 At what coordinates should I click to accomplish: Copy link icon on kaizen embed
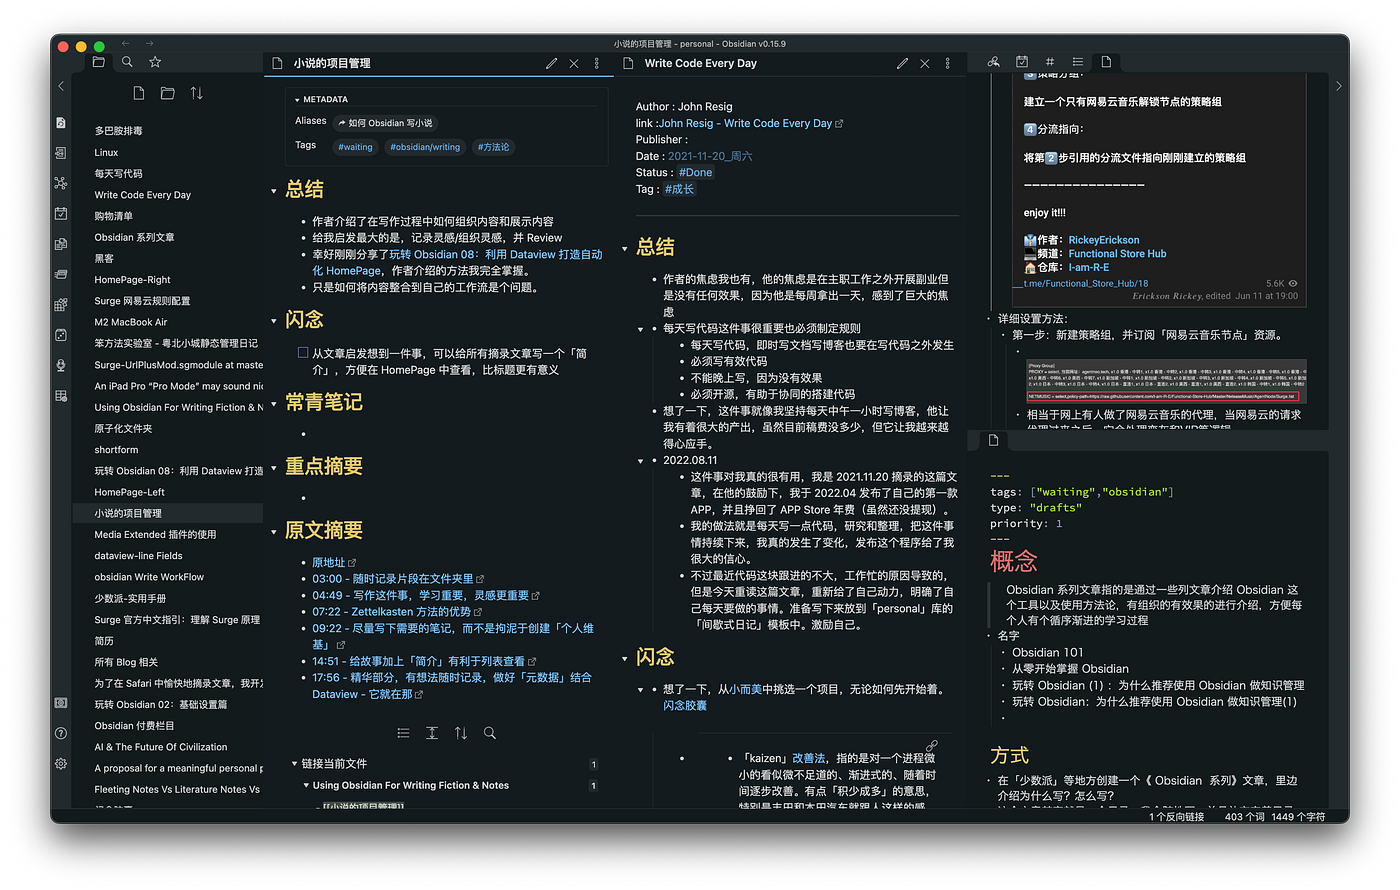932,745
